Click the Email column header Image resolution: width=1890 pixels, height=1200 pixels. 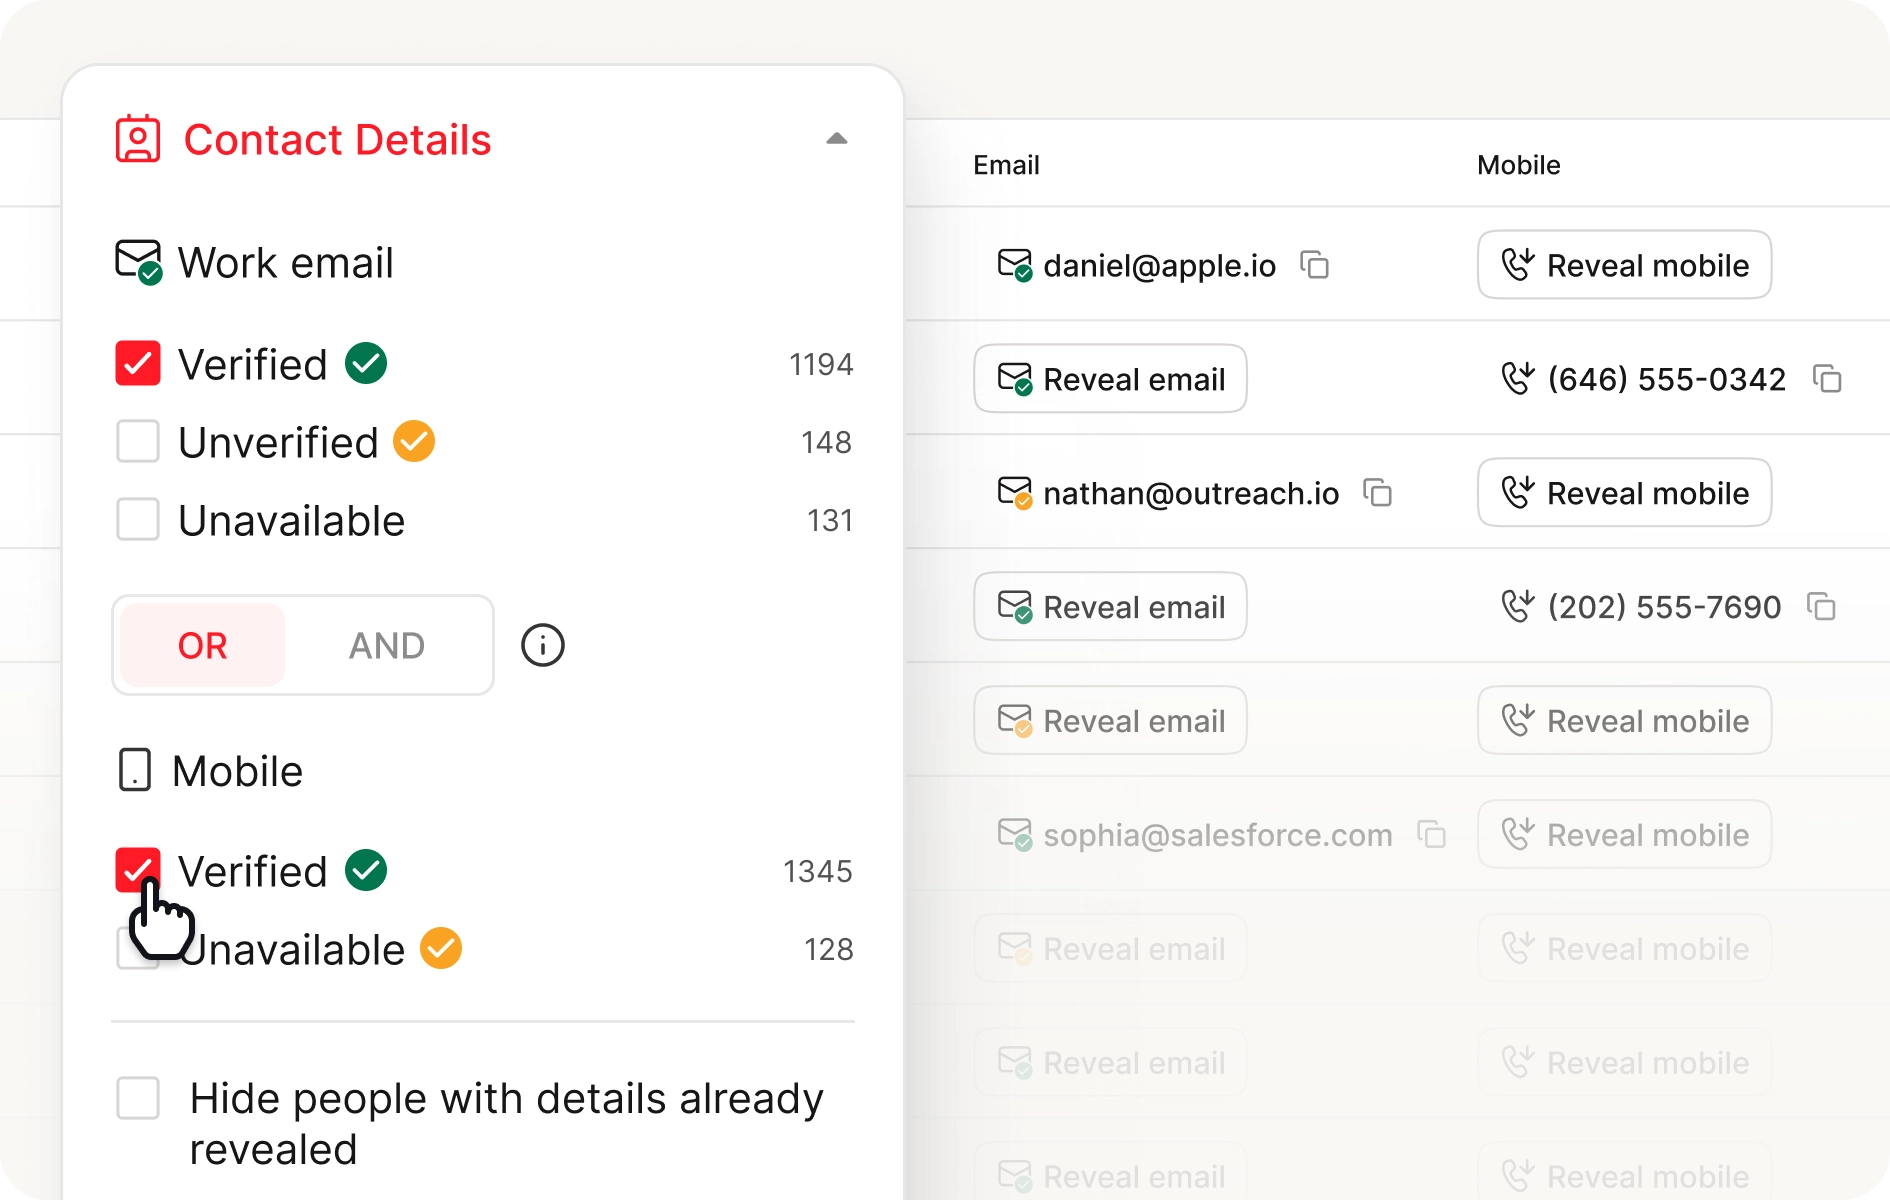click(1006, 165)
